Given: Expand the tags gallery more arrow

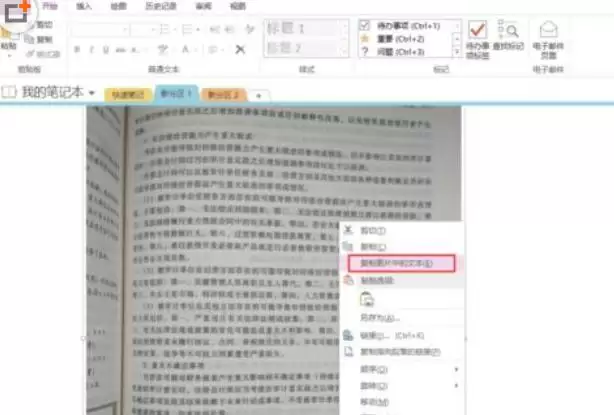Looking at the screenshot, I should tap(457, 52).
